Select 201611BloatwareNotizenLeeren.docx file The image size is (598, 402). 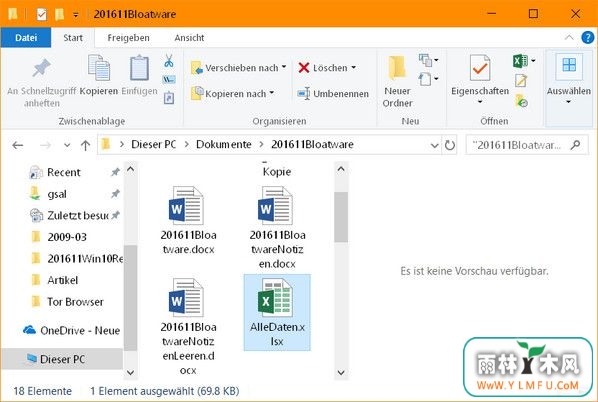[x=188, y=327]
